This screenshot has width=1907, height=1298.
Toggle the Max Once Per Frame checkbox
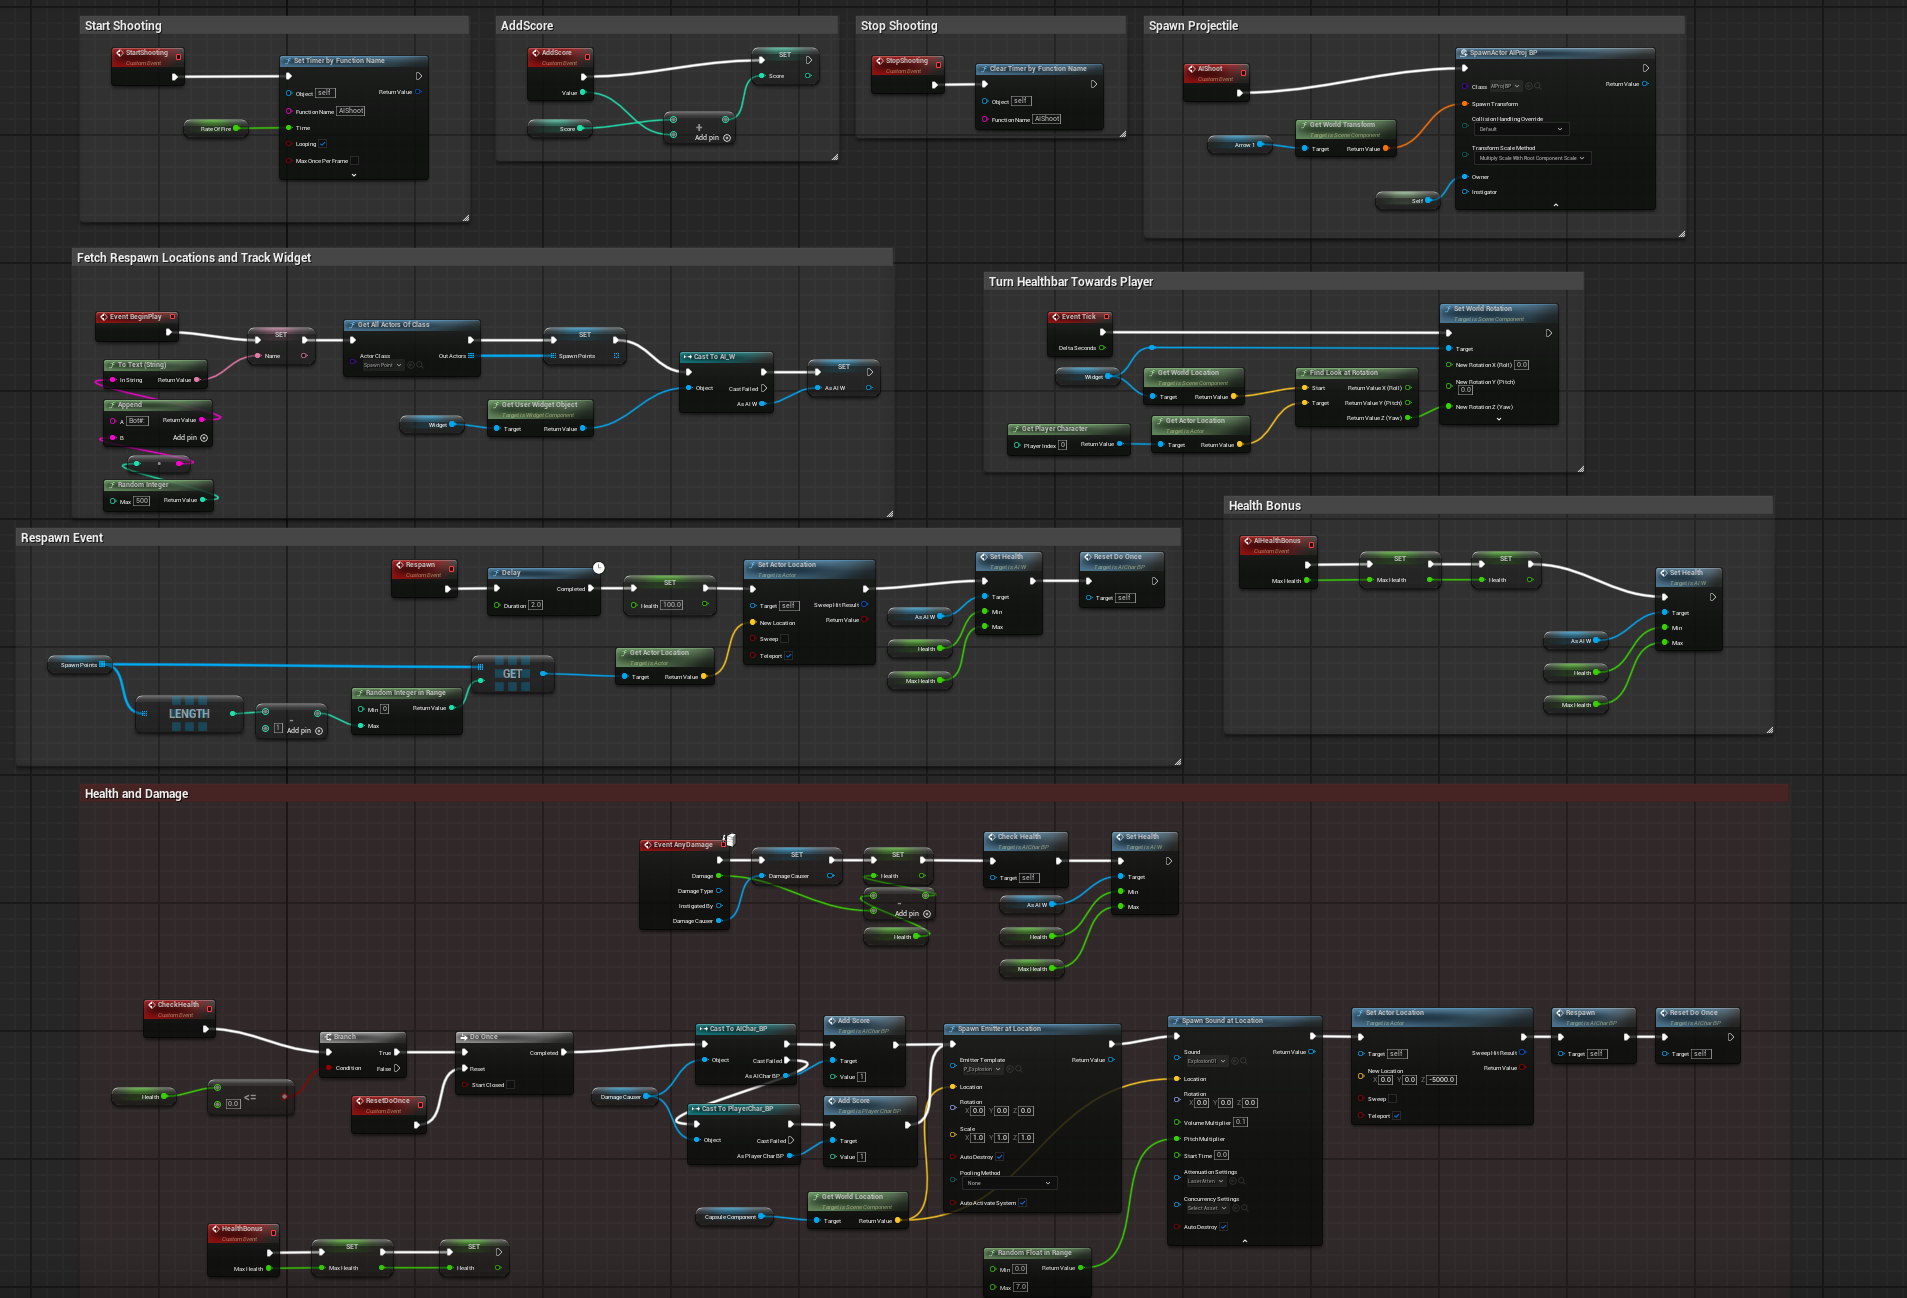click(x=354, y=161)
